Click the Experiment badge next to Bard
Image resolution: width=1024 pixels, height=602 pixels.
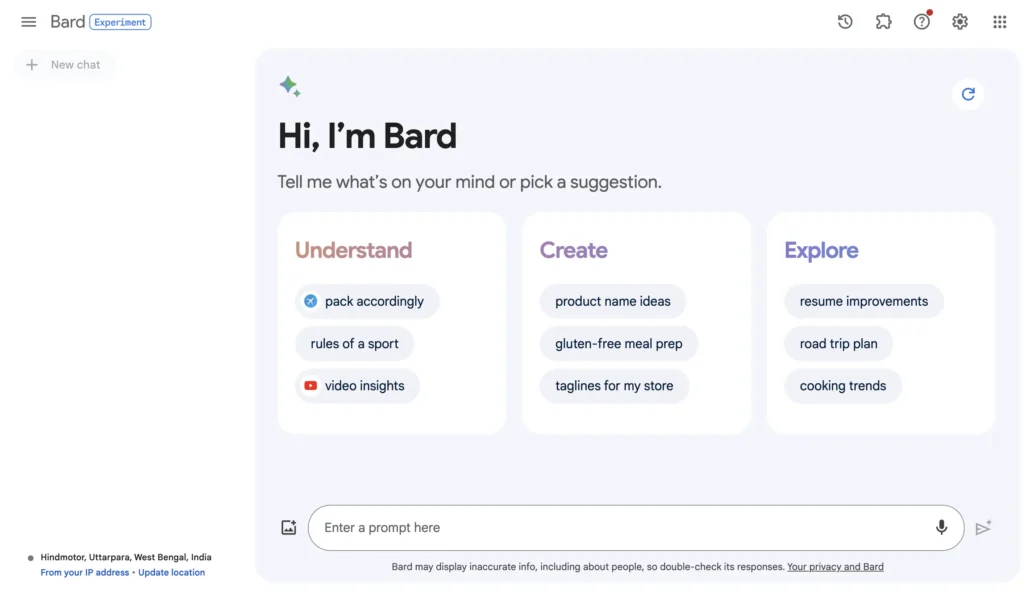pyautogui.click(x=120, y=21)
